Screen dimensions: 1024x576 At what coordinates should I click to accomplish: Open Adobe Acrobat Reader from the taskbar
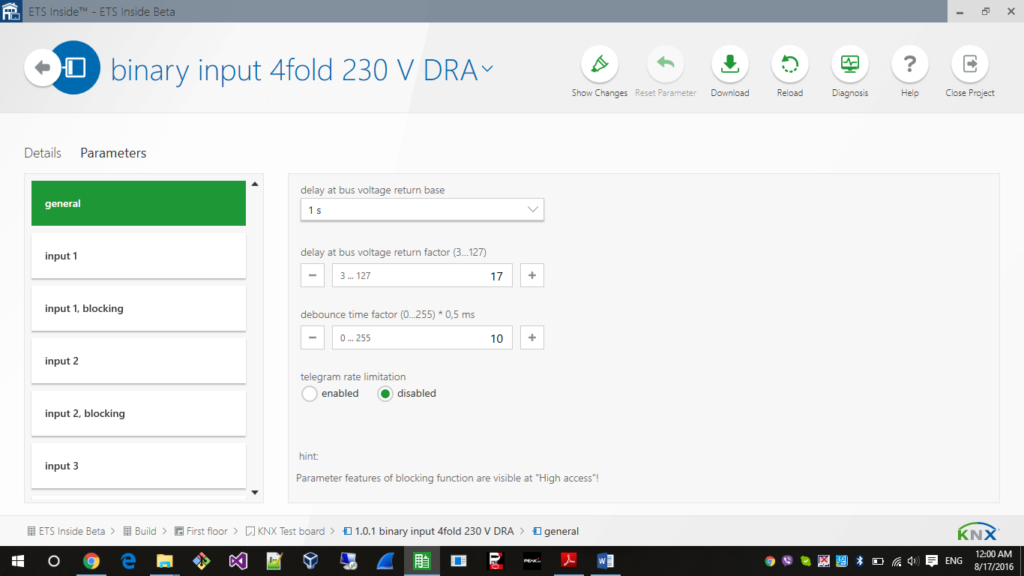(568, 561)
